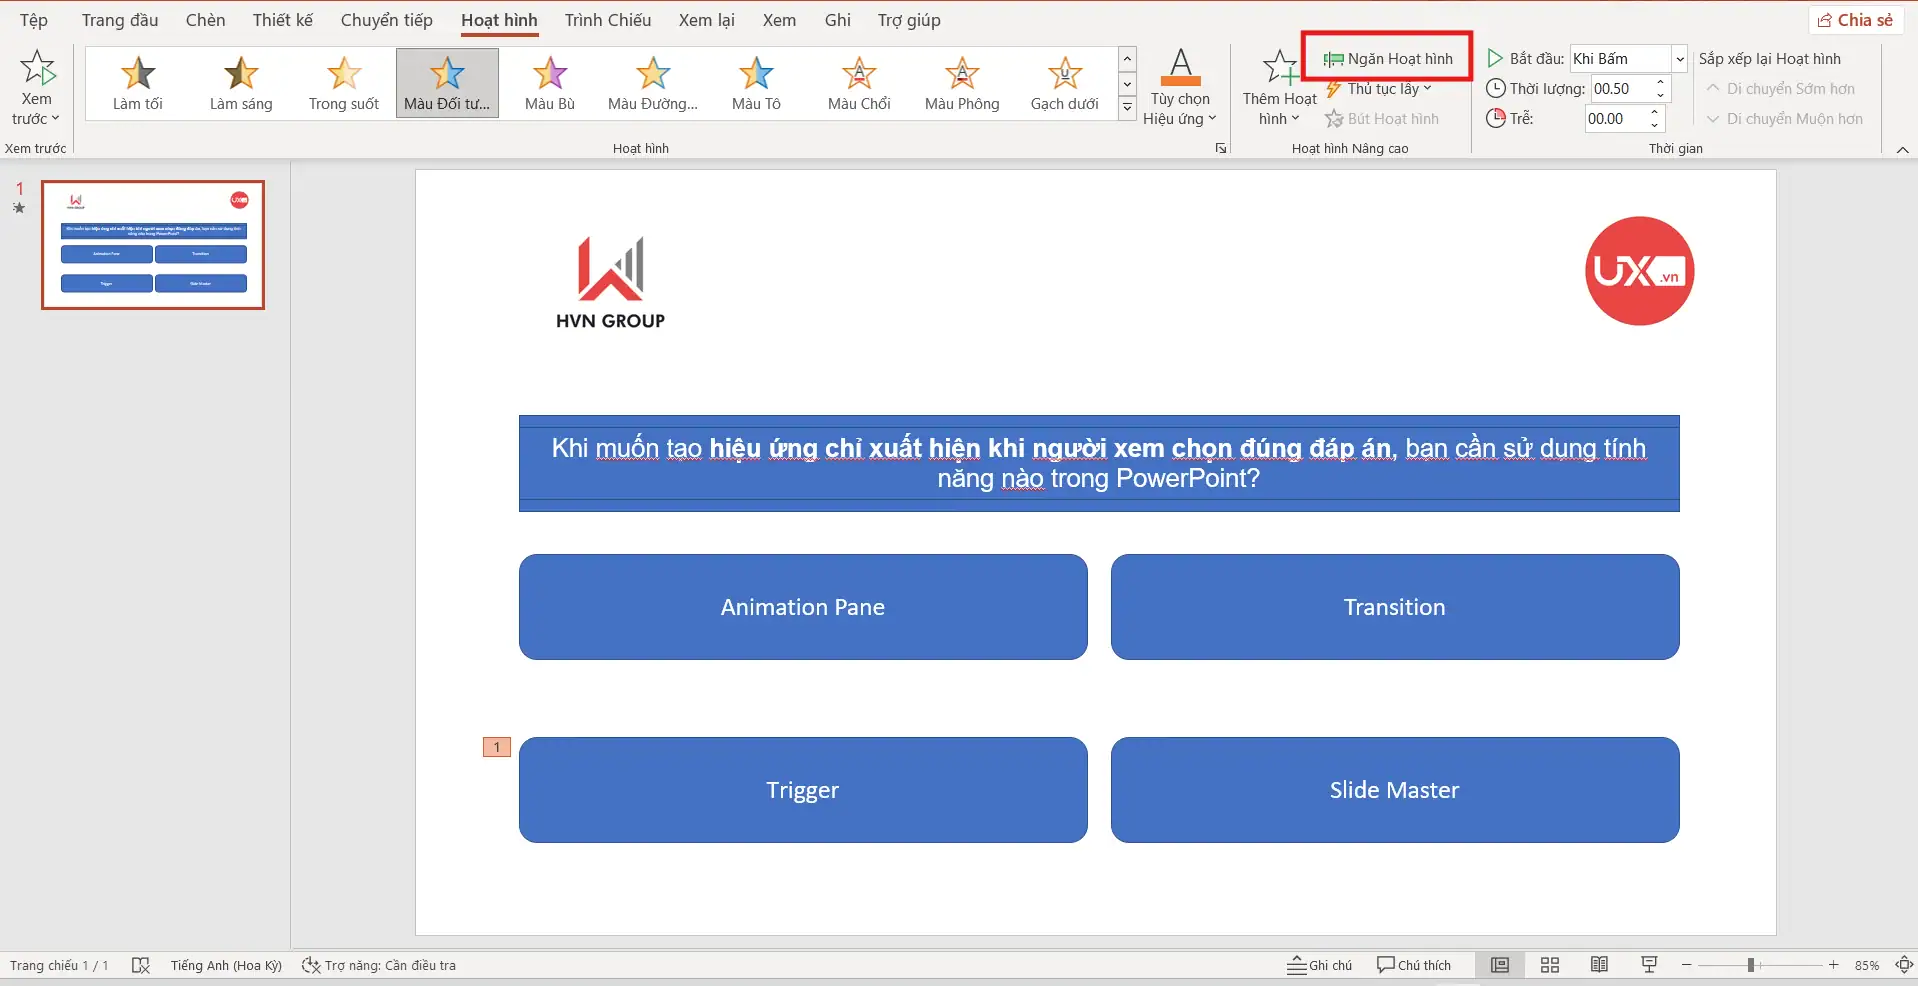Open the Bắt đầu start dropdown
Viewport: 1918px width, 986px height.
coord(1680,59)
